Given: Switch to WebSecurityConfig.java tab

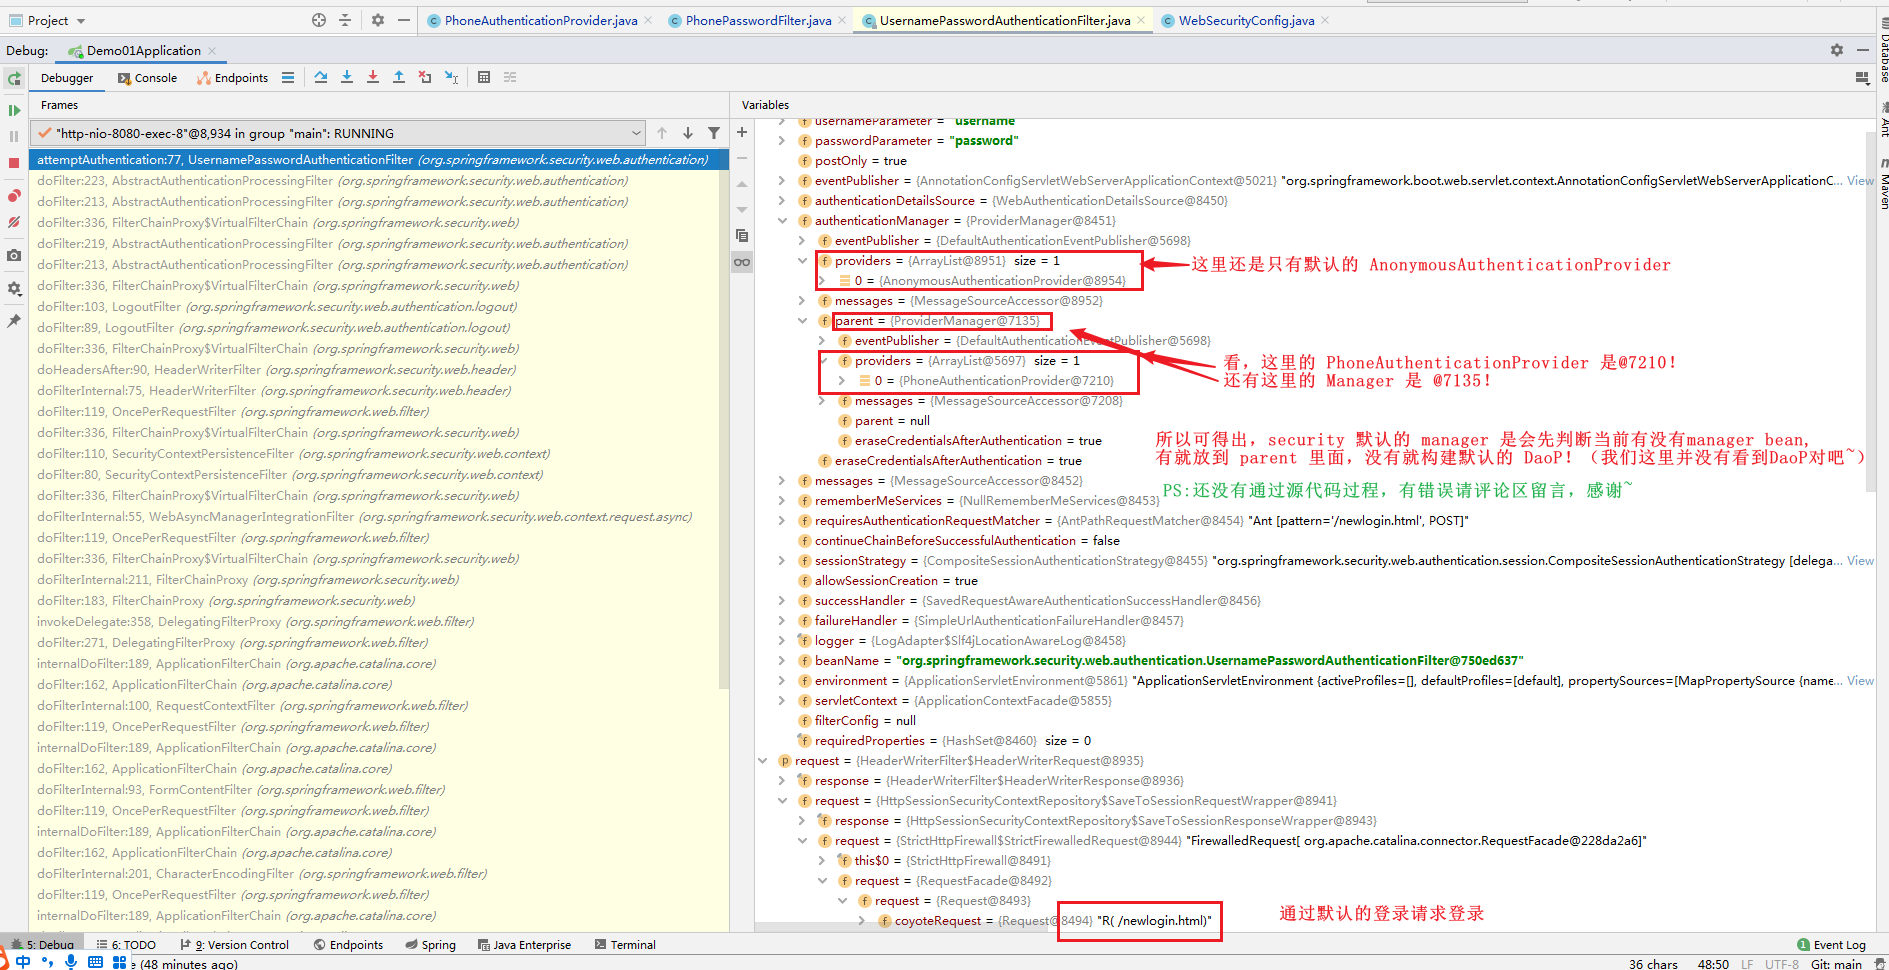Looking at the screenshot, I should (x=1244, y=19).
